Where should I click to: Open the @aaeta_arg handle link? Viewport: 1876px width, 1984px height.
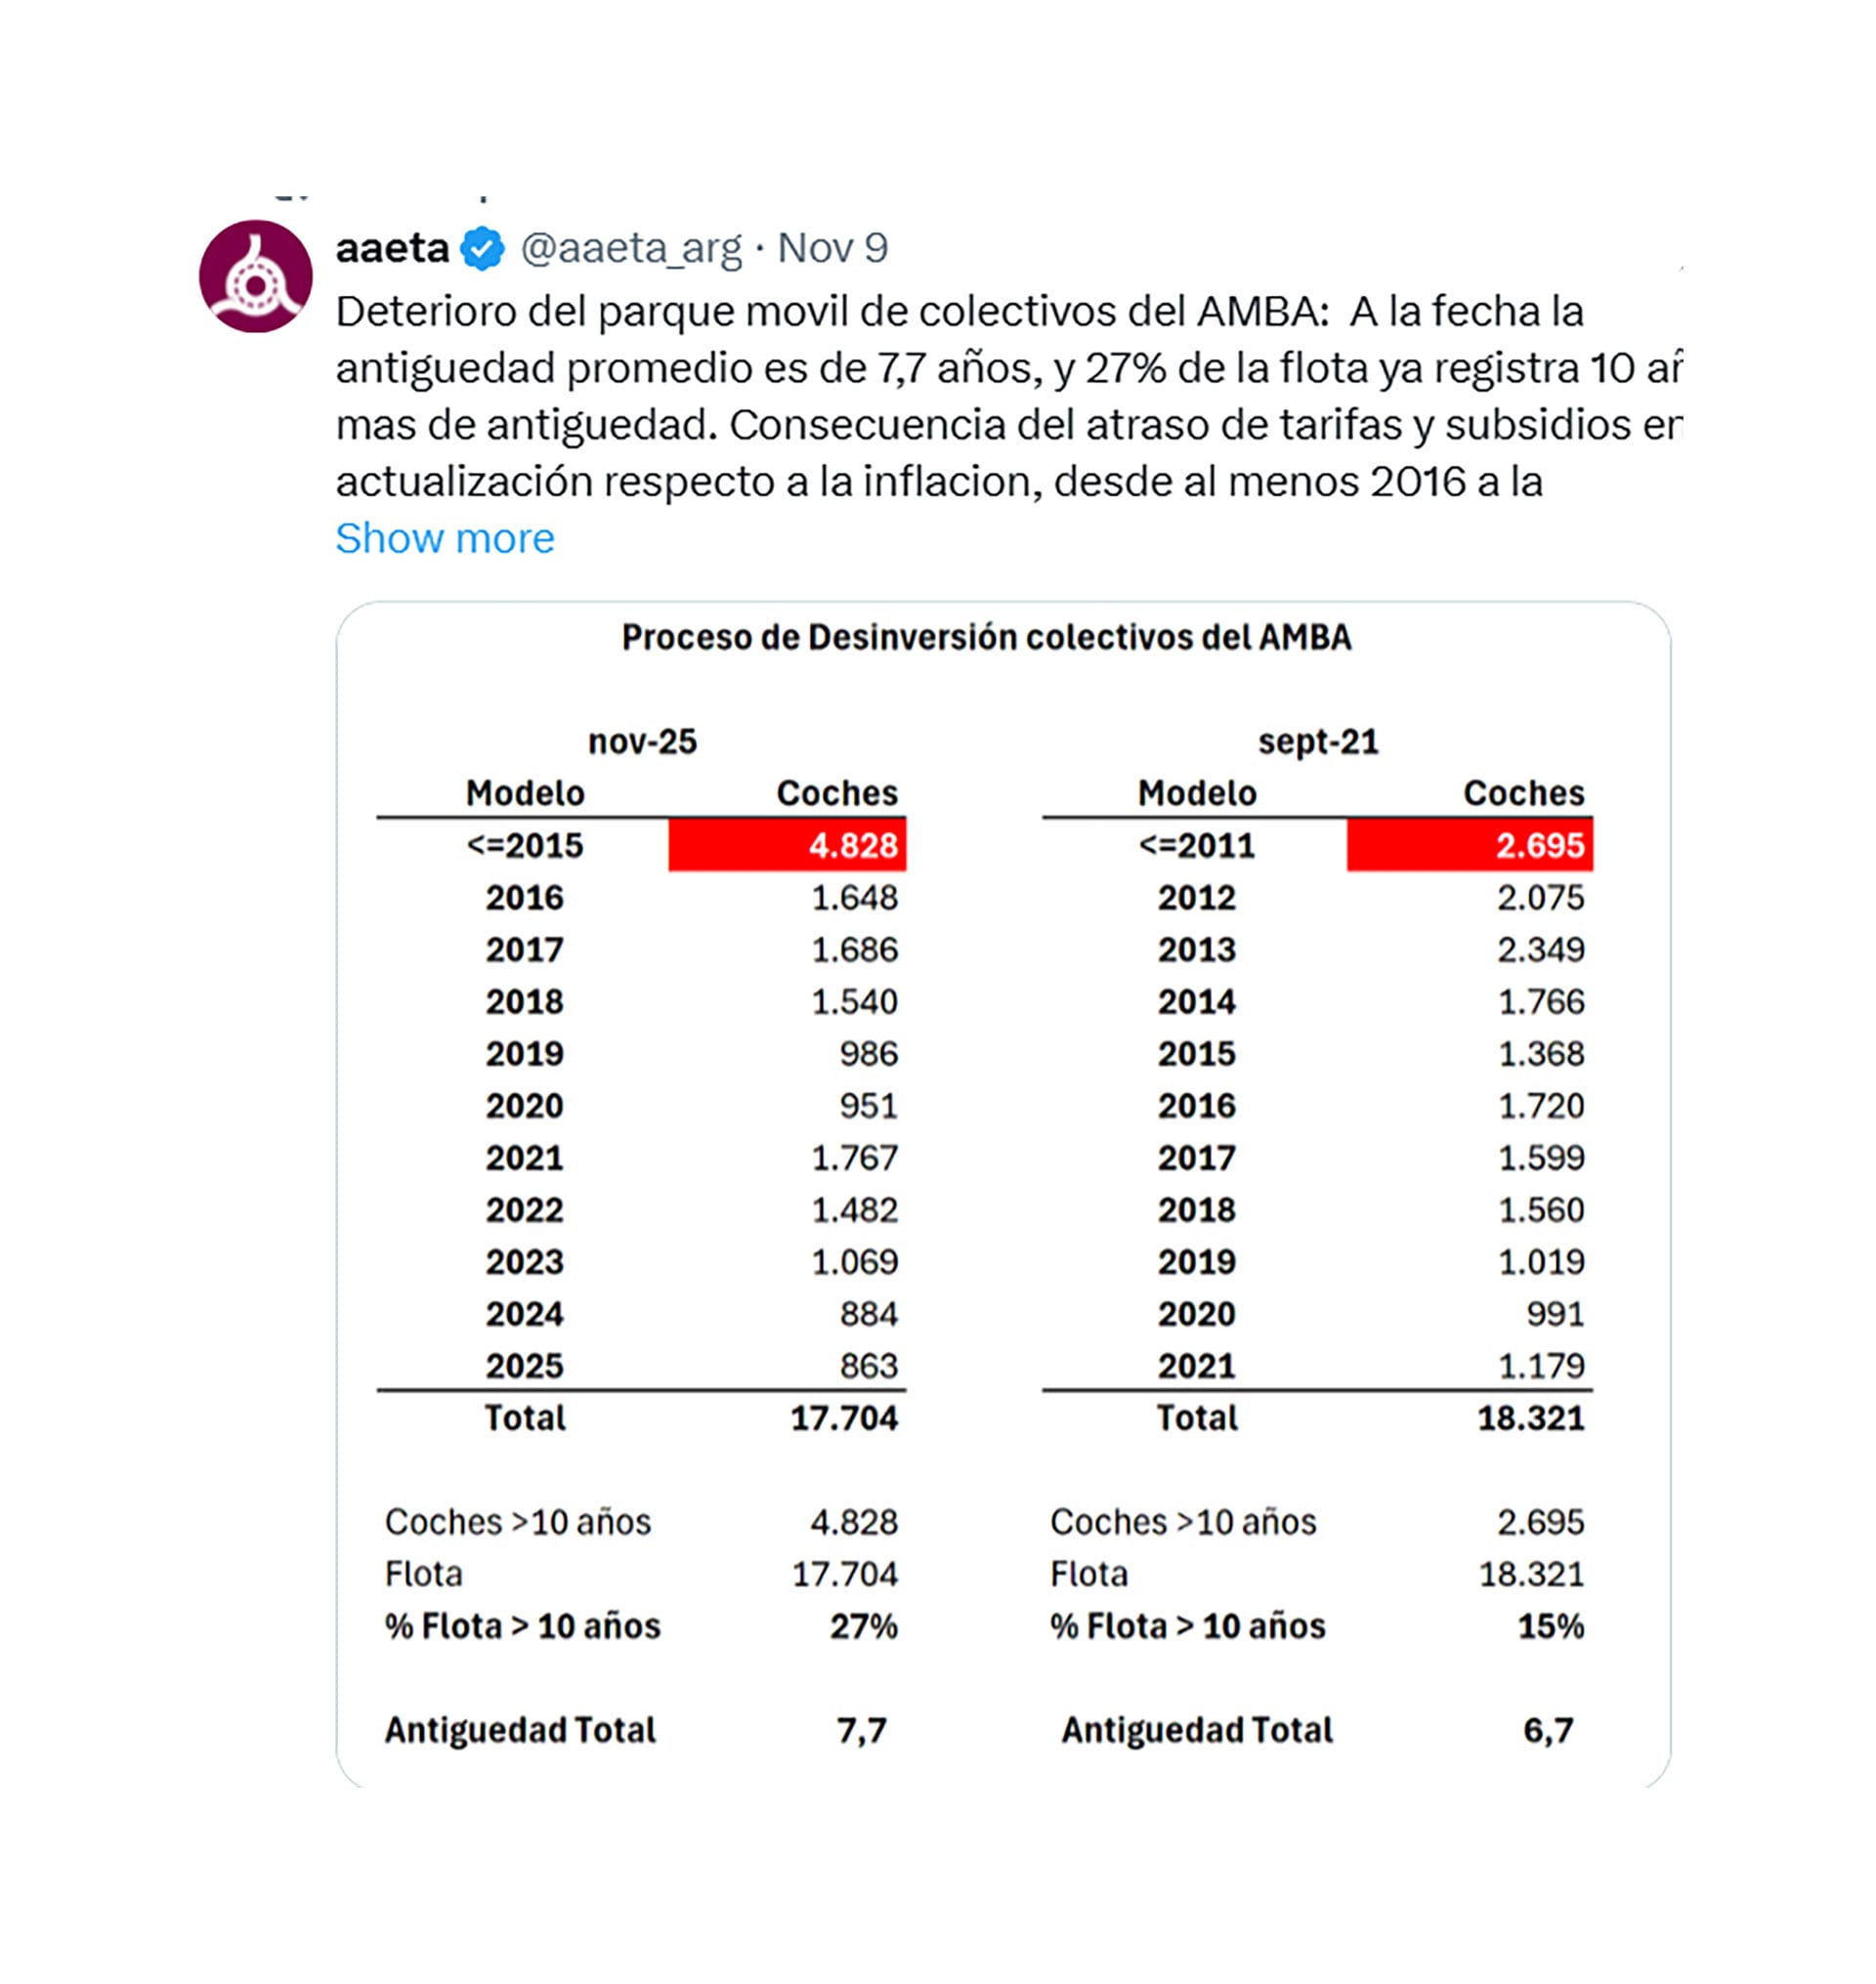631,248
